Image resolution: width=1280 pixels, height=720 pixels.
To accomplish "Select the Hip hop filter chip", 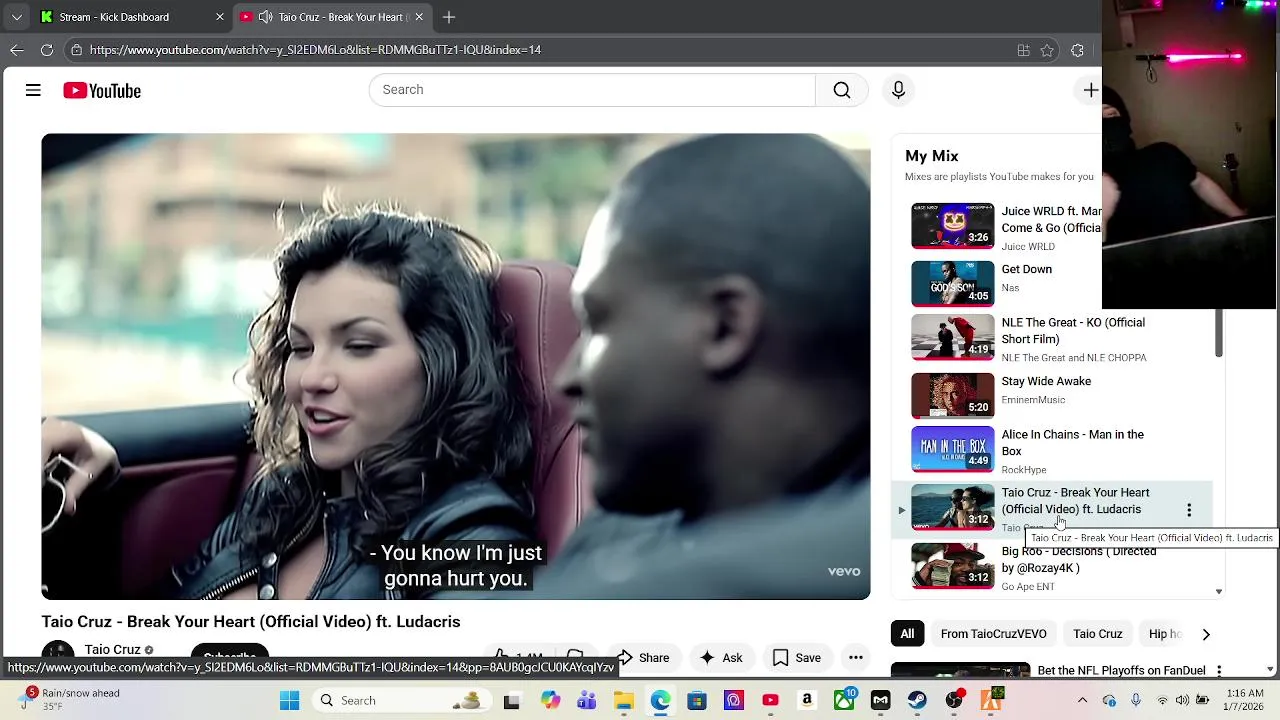I will click(1164, 634).
